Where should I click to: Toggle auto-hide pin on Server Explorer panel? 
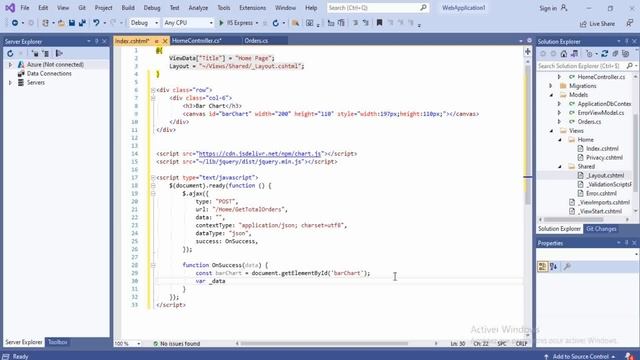[x=97, y=41]
